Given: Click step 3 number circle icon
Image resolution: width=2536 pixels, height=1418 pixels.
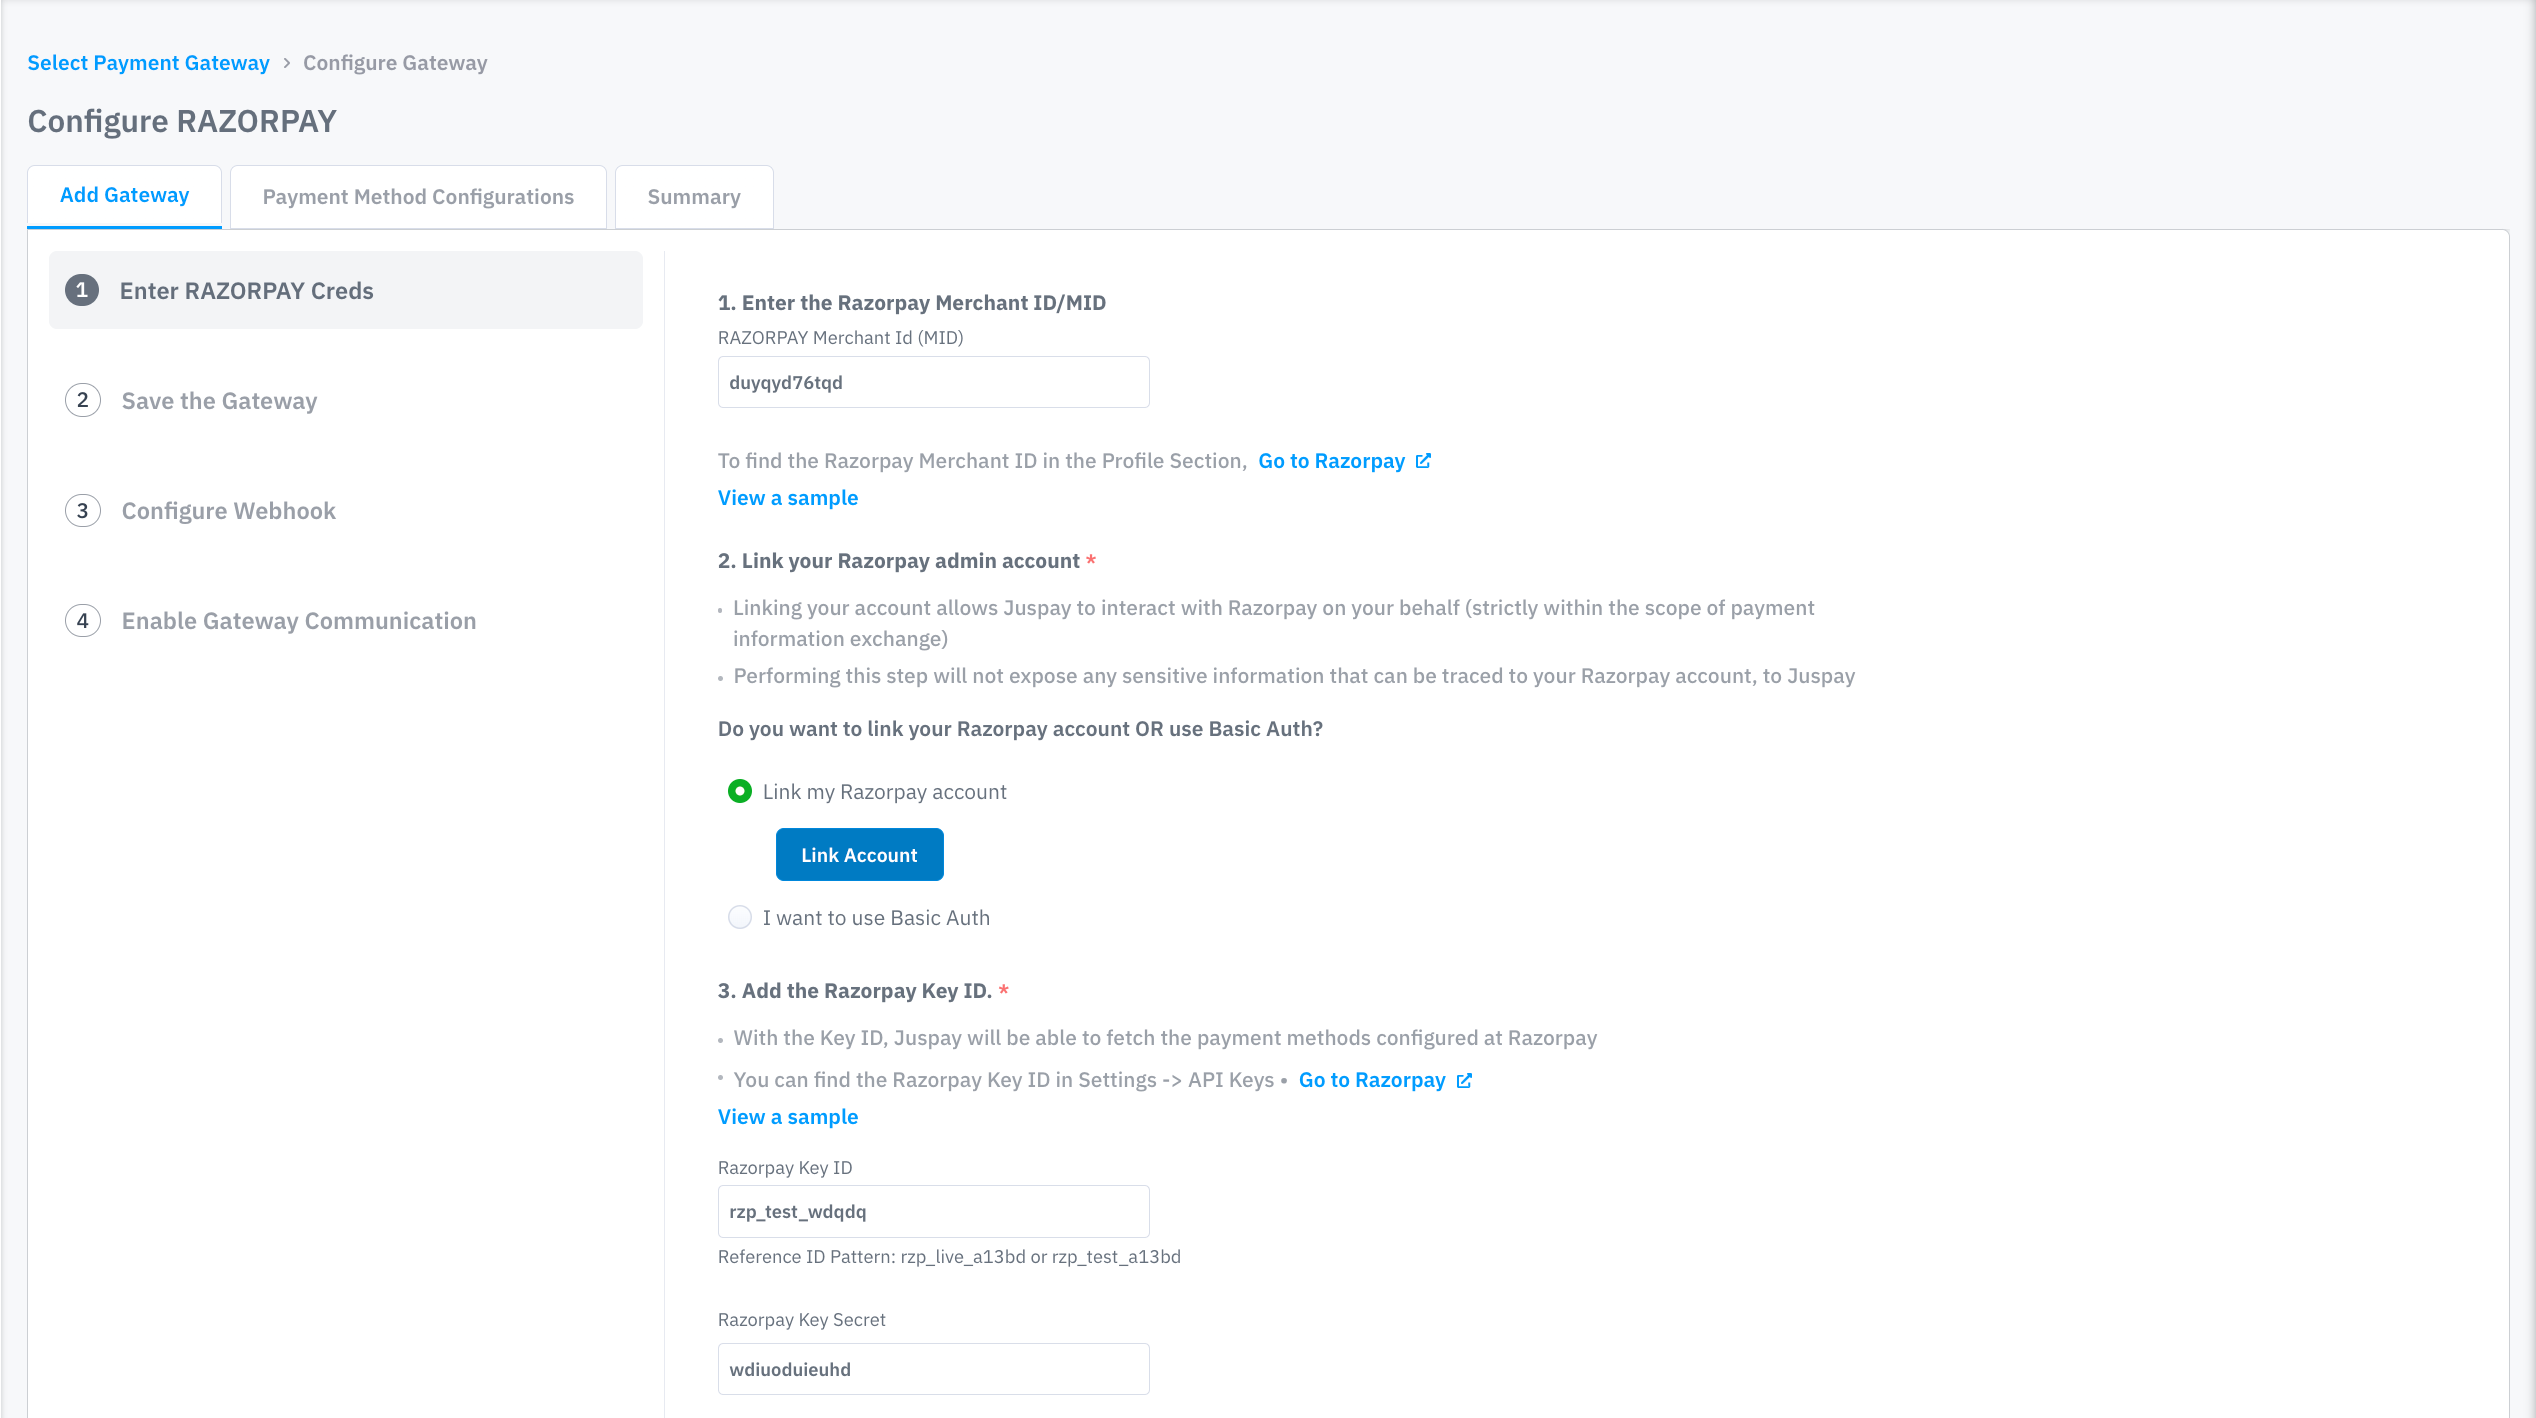Looking at the screenshot, I should tap(82, 511).
